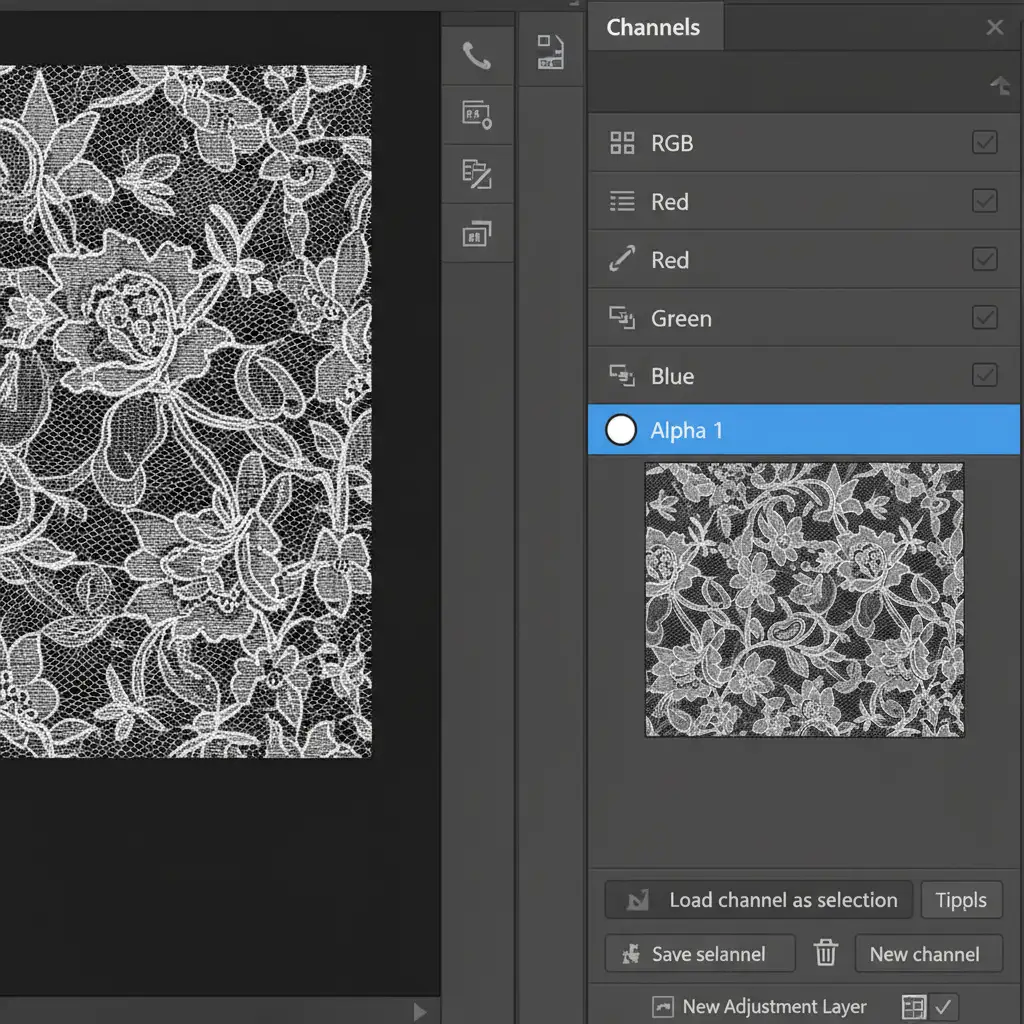Toggle the checkmark beside New Adjustment Layer
Viewport: 1024px width, 1024px height.
[942, 1006]
